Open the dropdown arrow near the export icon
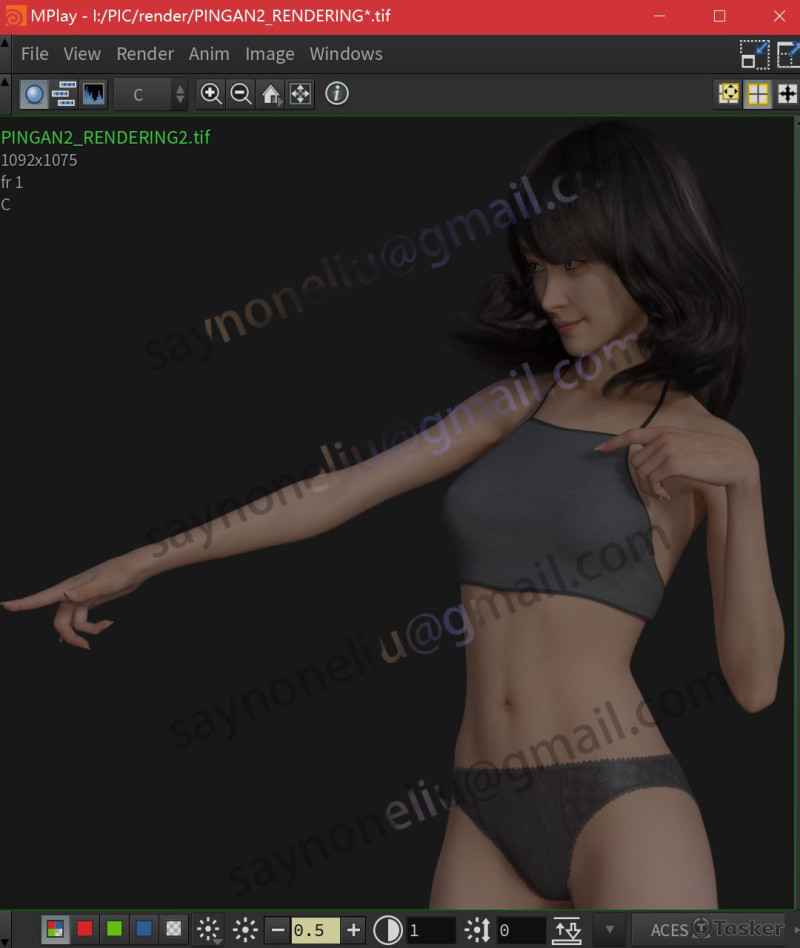Screen dimensions: 800x948 coord(608,930)
